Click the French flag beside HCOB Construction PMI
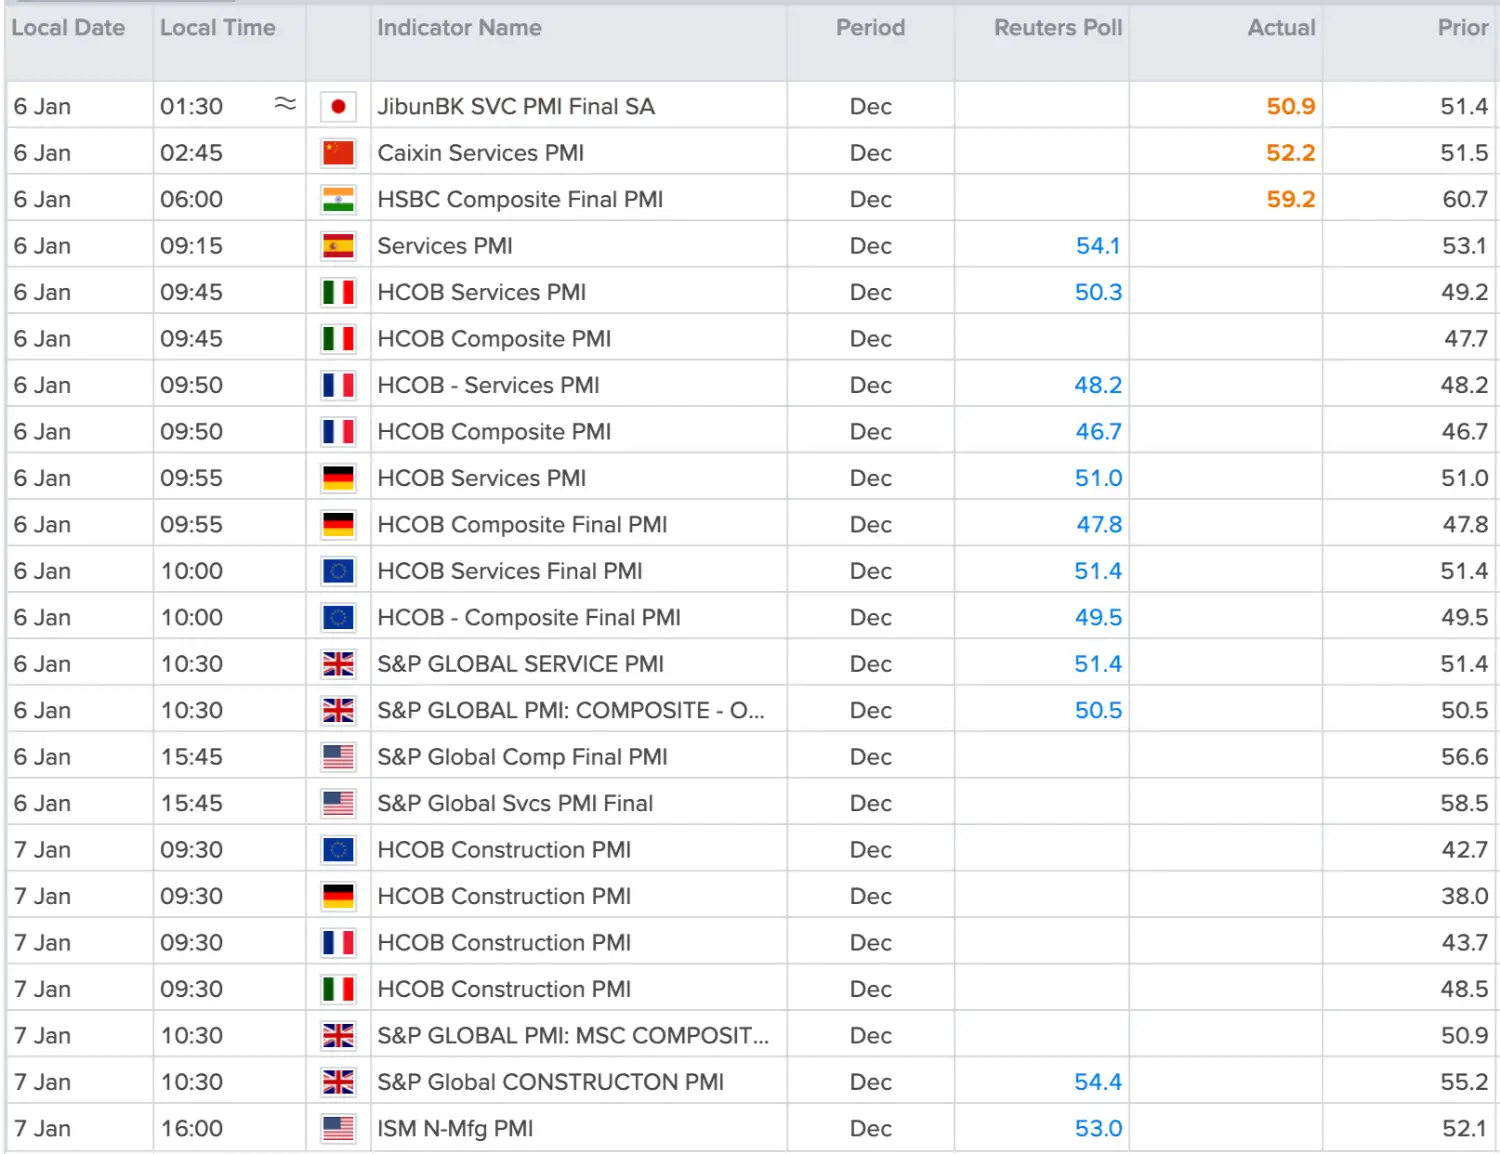 tap(338, 943)
